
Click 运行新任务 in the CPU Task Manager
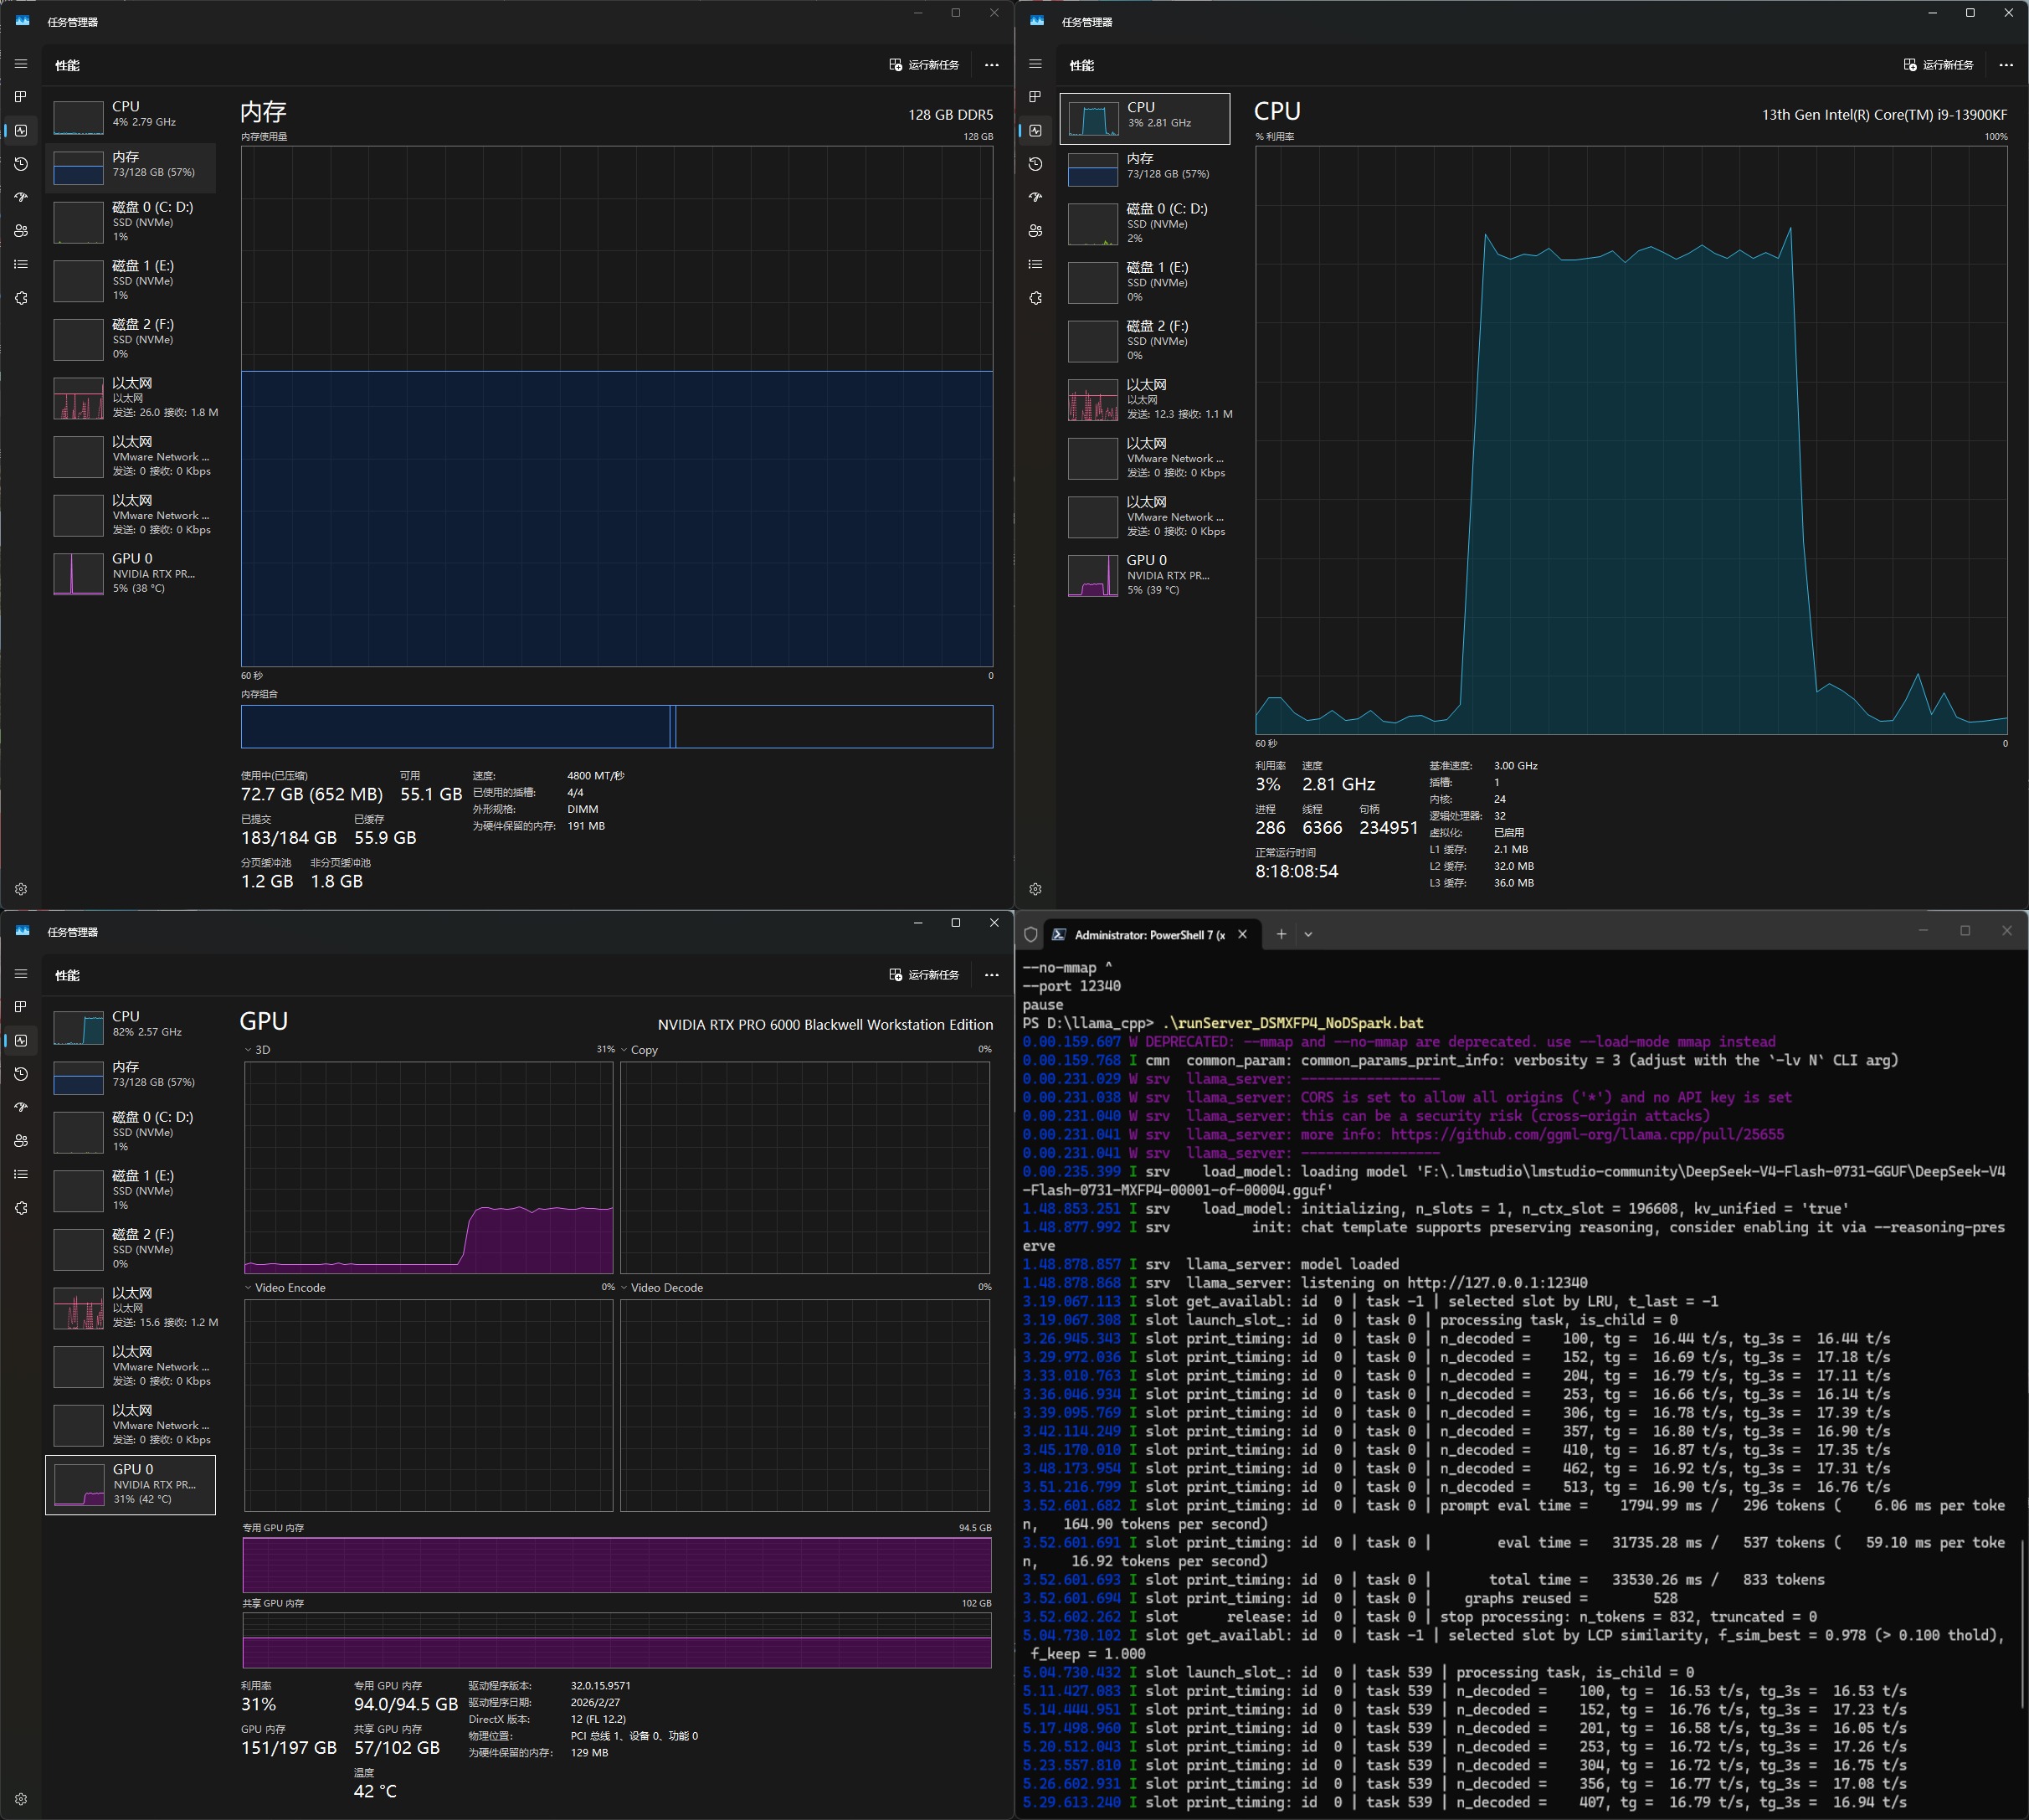point(1938,65)
